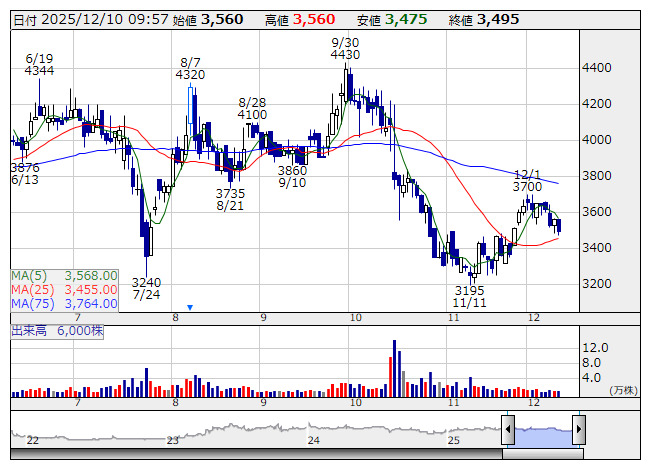The height and width of the screenshot is (470, 653).
Task: Click the 3735 8/21 annotation
Action: (230, 199)
